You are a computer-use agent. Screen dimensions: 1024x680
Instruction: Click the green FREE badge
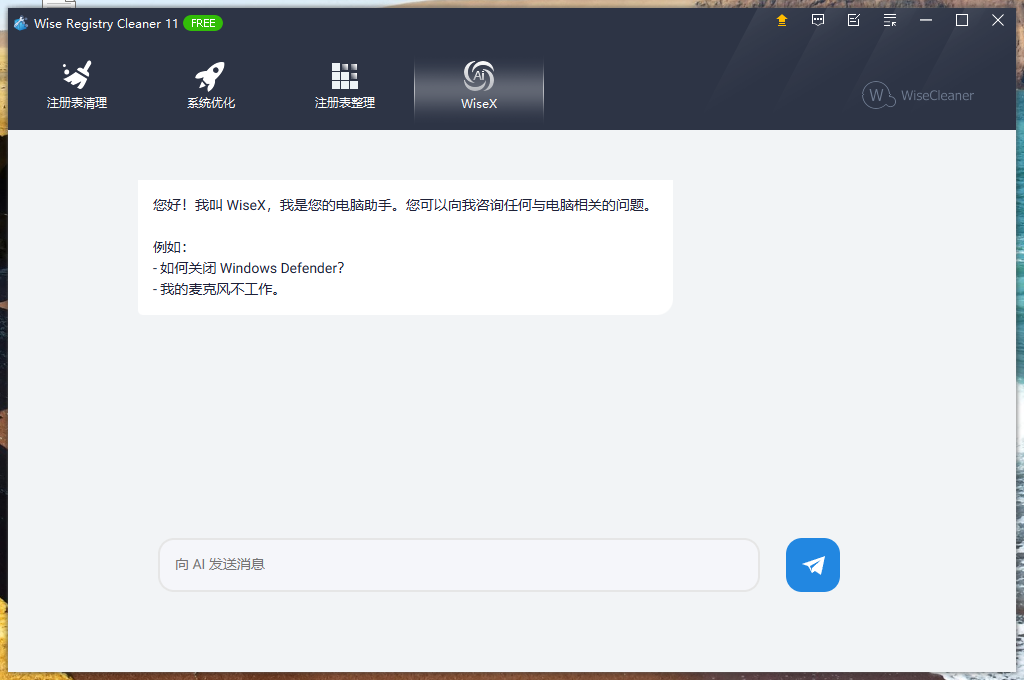click(203, 24)
